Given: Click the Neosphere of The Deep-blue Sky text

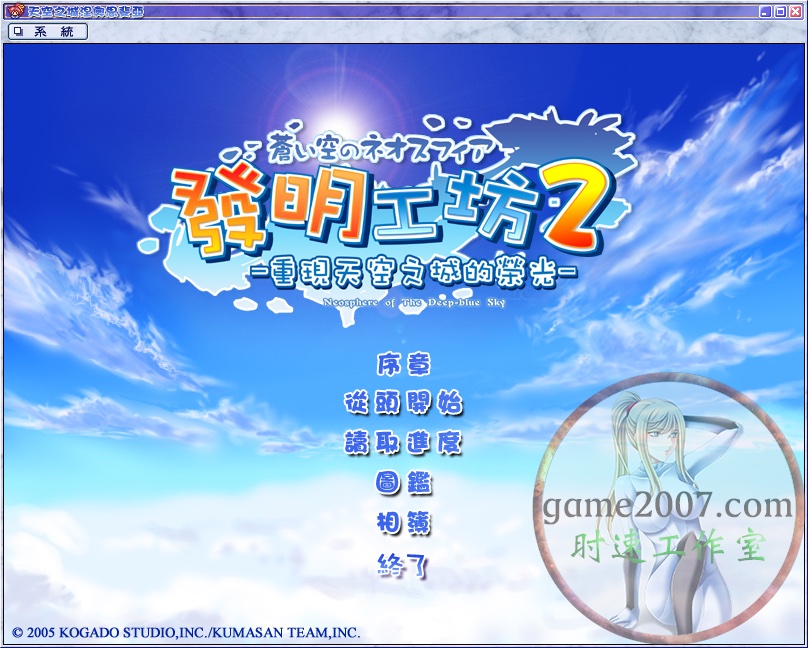Looking at the screenshot, I should point(414,302).
